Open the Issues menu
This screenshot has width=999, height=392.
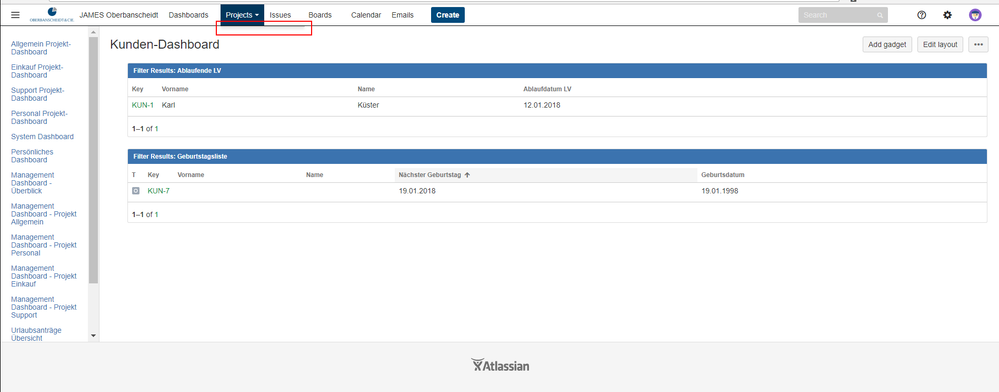[x=280, y=15]
